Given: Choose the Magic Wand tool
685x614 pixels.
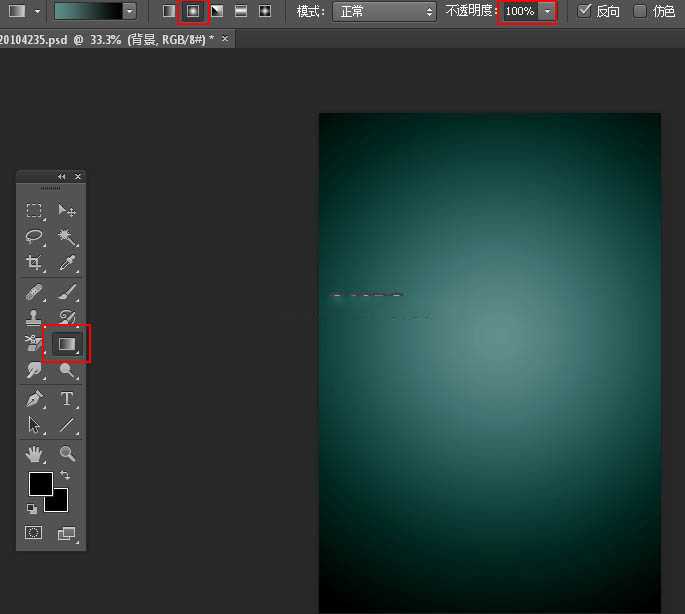Looking at the screenshot, I should pos(67,237).
